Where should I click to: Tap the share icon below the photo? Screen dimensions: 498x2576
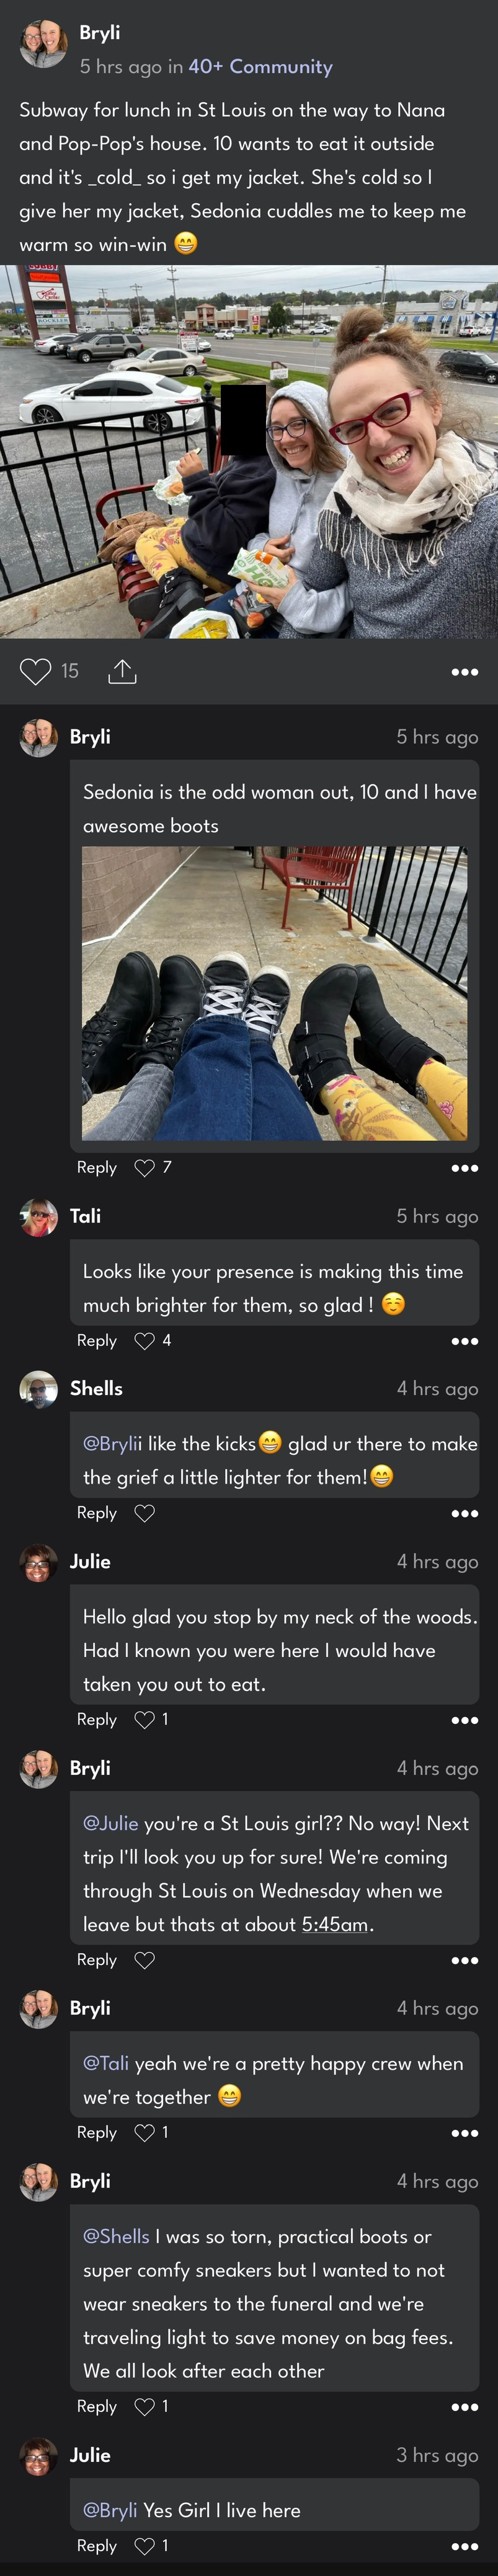[122, 671]
